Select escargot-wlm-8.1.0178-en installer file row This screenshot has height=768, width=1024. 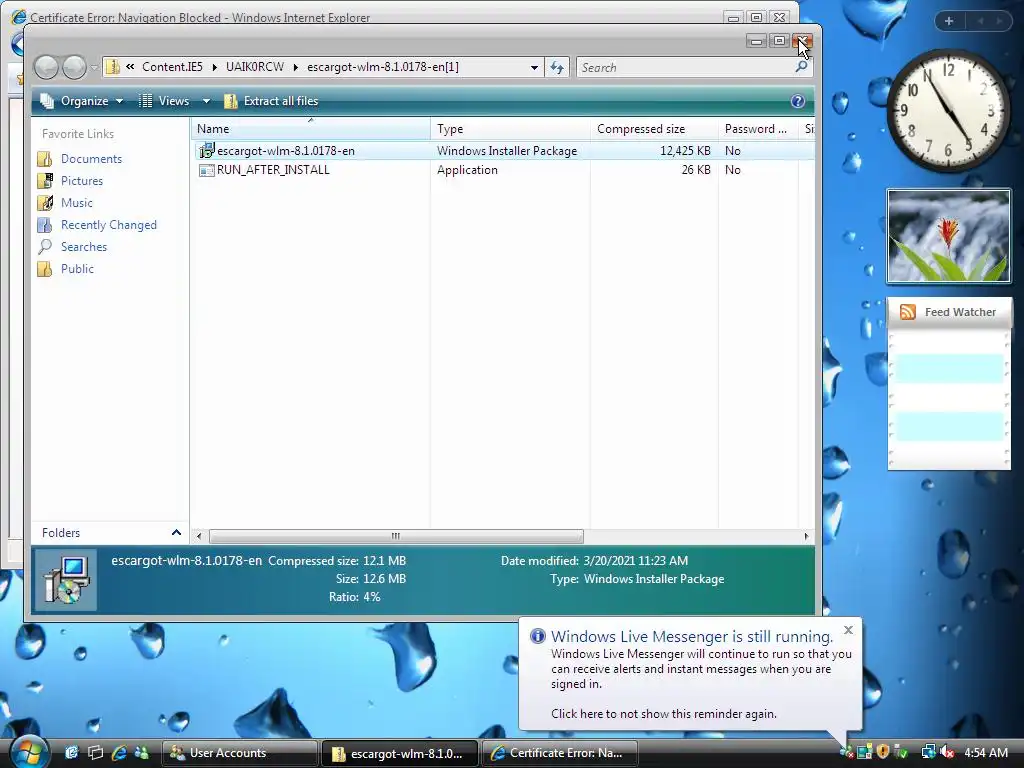click(x=503, y=151)
